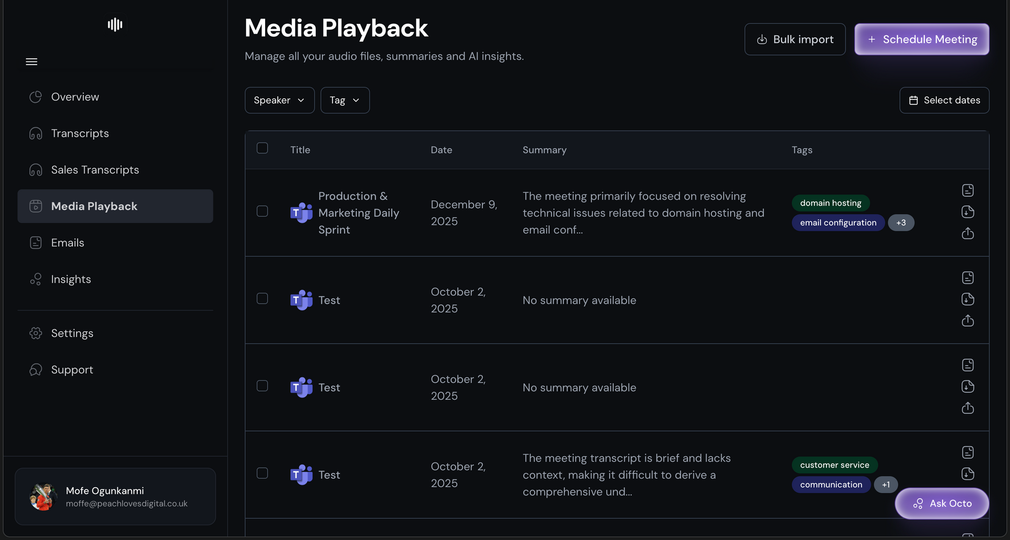Check the Production & Marketing Daily Sprint row

pyautogui.click(x=262, y=211)
